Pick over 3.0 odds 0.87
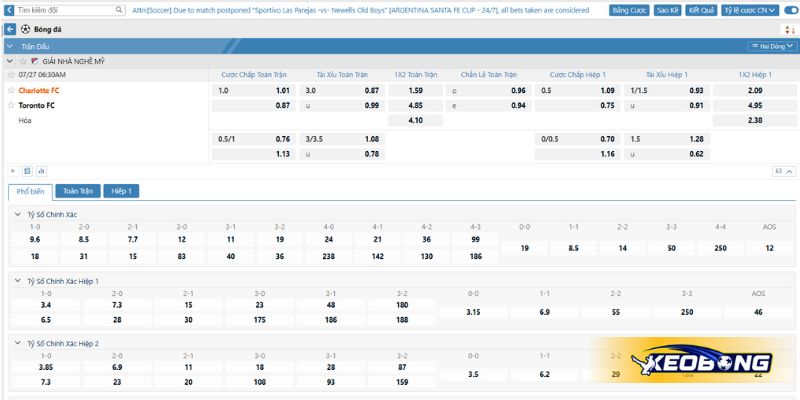800x400 pixels. (x=342, y=91)
